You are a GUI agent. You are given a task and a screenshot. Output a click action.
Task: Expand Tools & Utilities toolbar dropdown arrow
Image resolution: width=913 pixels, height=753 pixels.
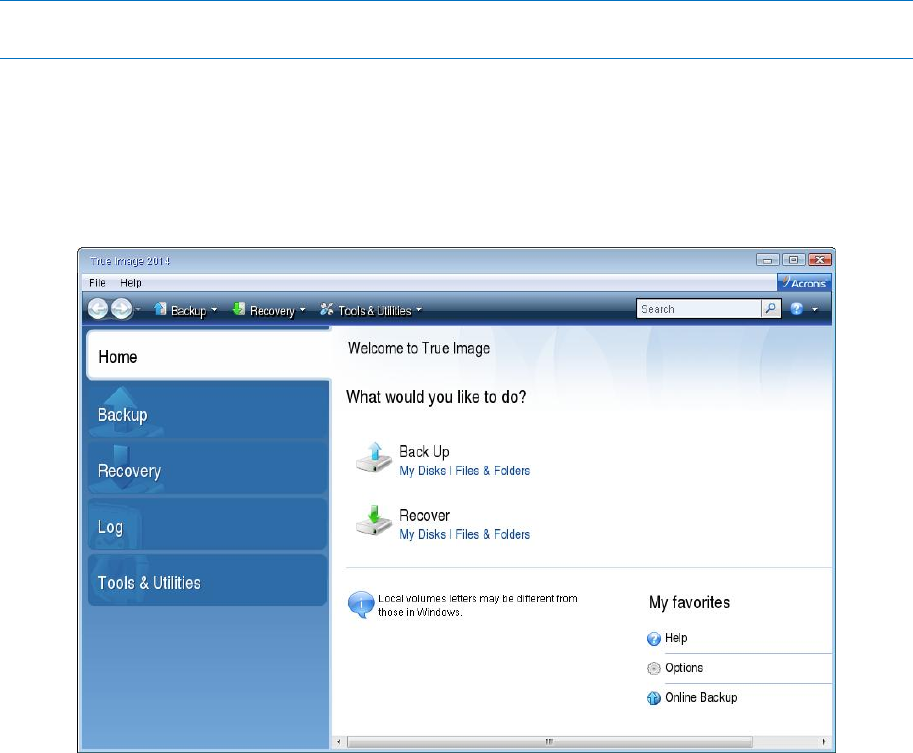coord(418,310)
